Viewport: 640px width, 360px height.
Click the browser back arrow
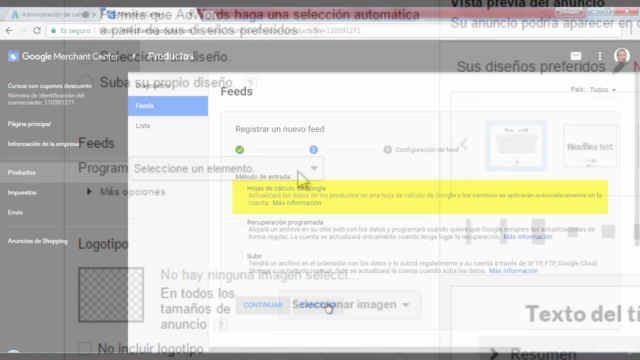pos(9,31)
